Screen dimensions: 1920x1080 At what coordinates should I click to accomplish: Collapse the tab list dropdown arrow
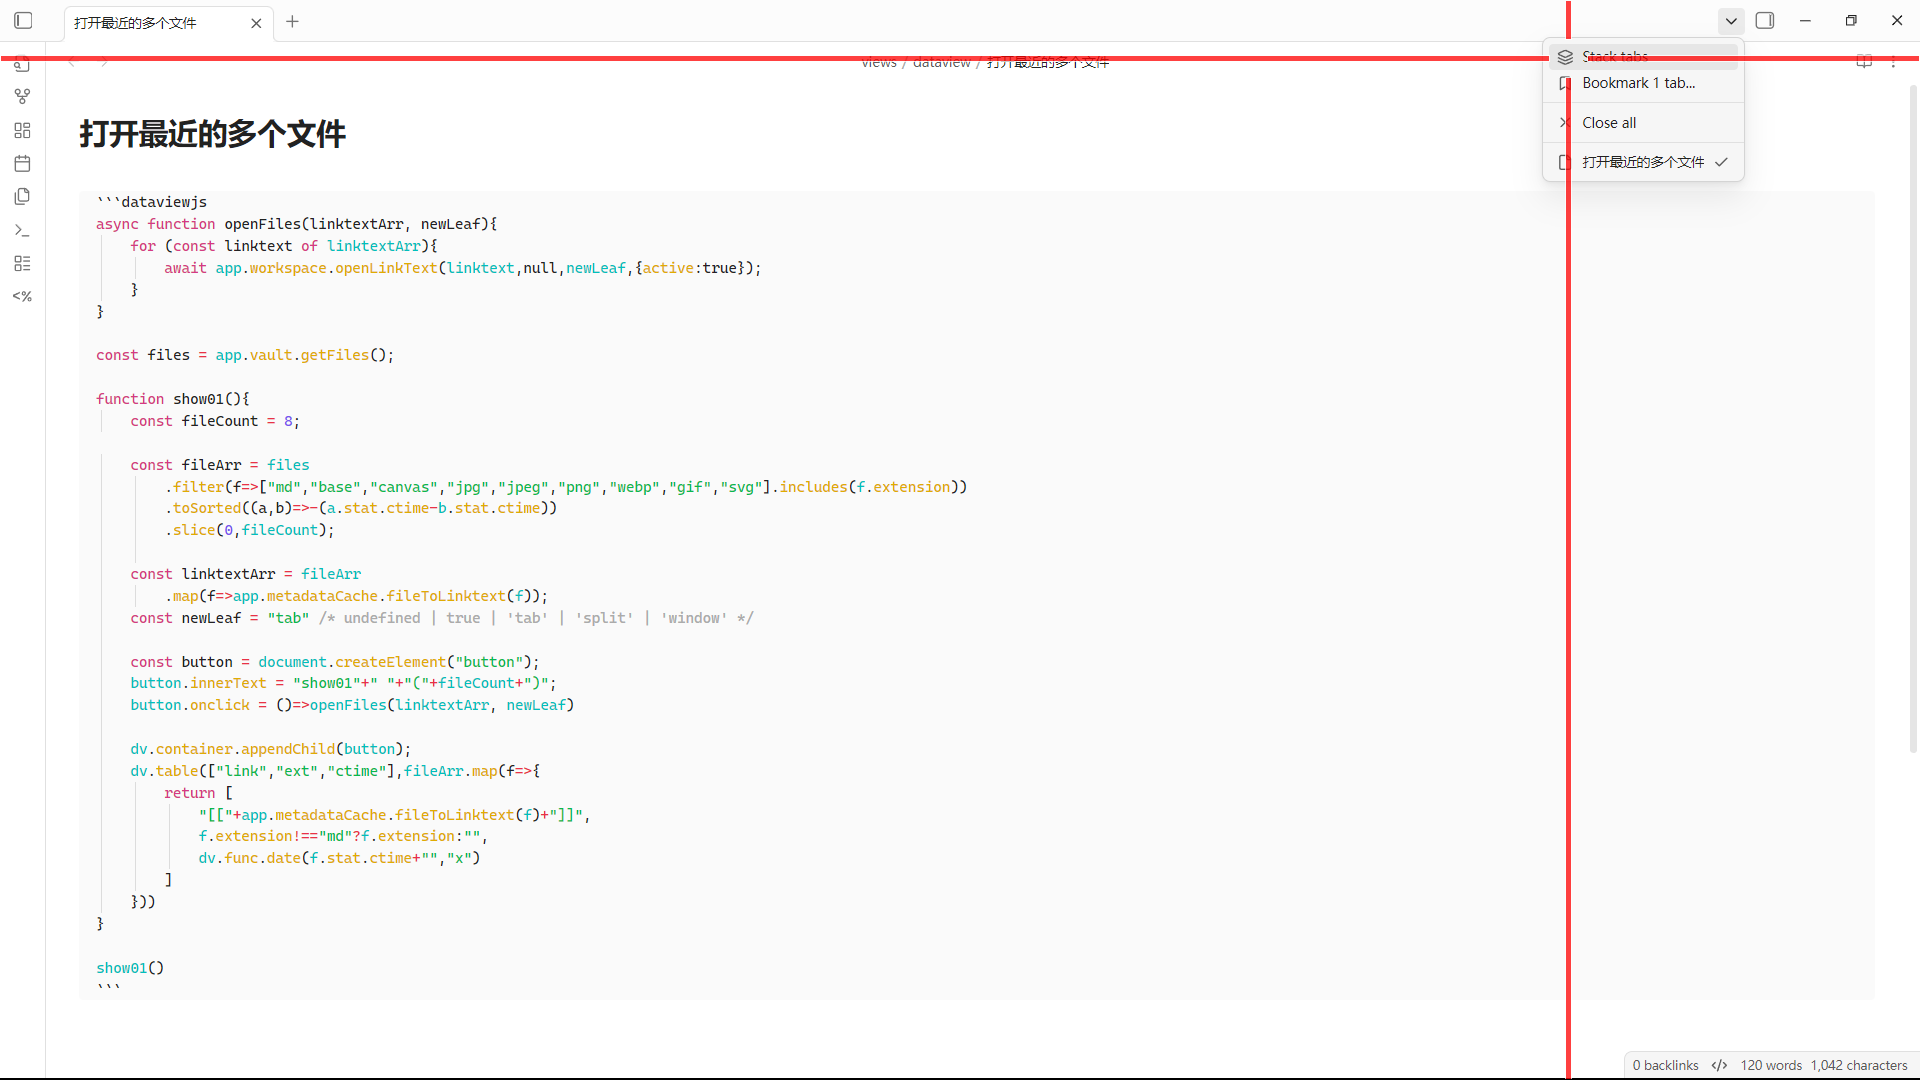(1731, 21)
